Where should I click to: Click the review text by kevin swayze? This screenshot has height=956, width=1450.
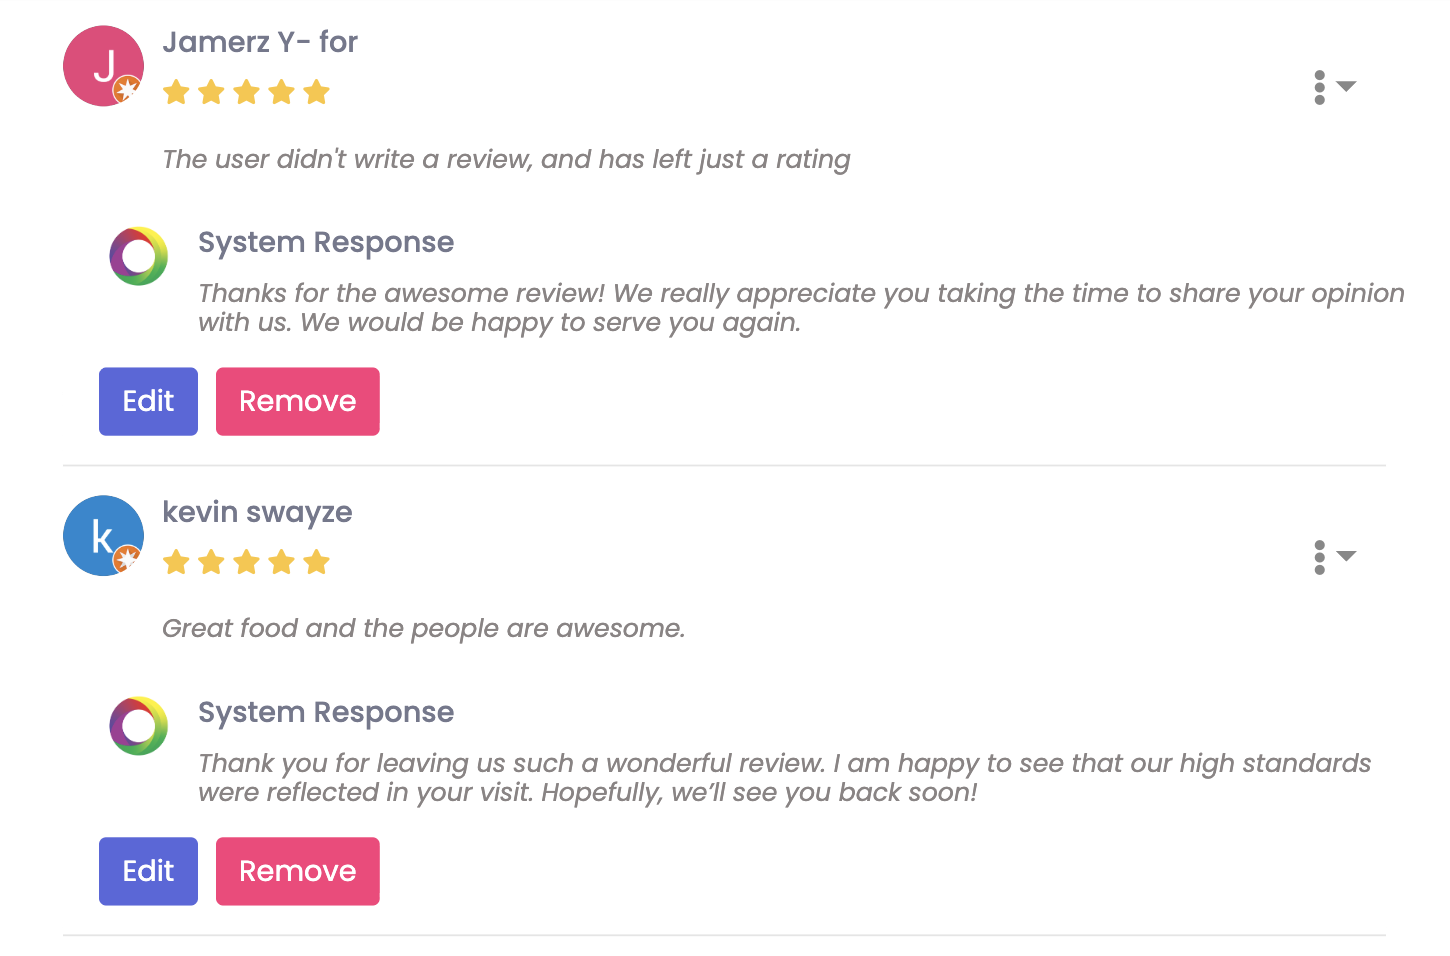click(424, 628)
